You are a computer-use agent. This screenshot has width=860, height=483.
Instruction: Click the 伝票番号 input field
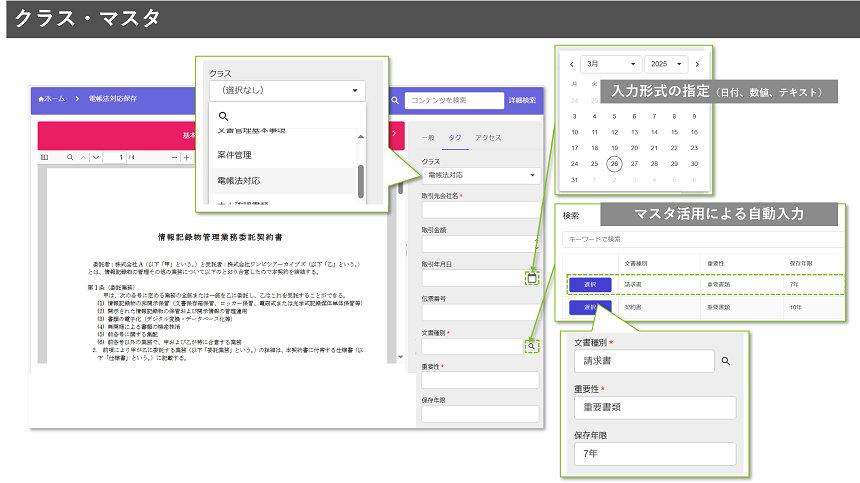click(x=481, y=312)
